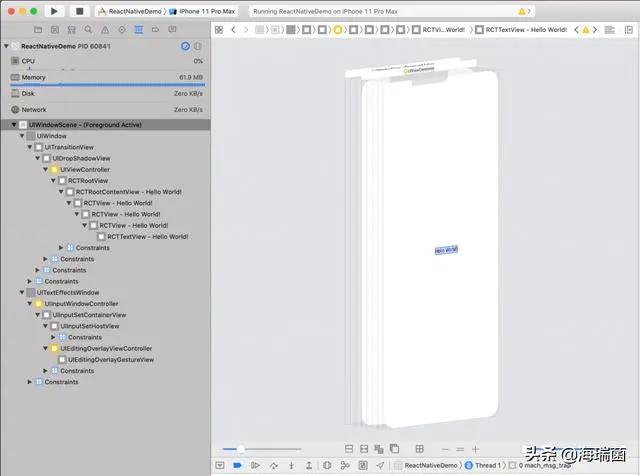Open the Source Control navigator icon
The image size is (640, 476).
pos(55,29)
